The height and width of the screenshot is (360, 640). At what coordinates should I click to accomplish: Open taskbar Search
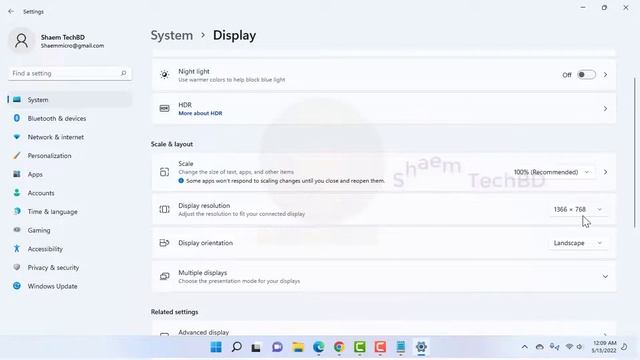[x=236, y=347]
